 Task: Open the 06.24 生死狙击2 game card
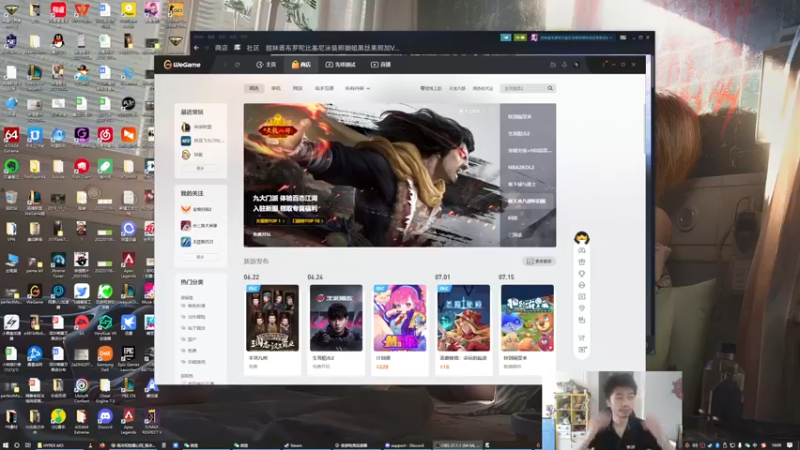click(336, 328)
